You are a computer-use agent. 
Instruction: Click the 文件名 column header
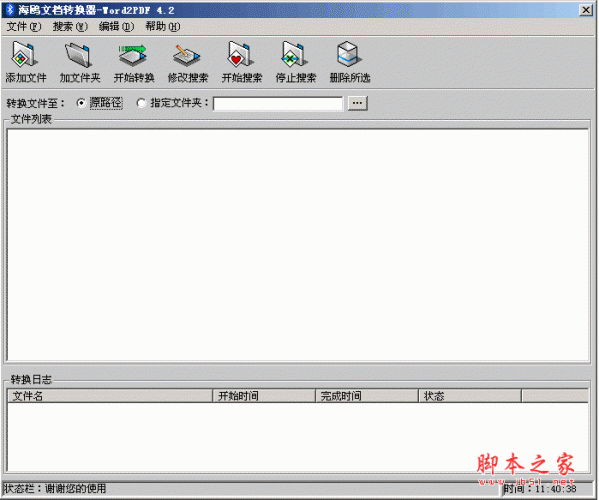tap(110, 396)
